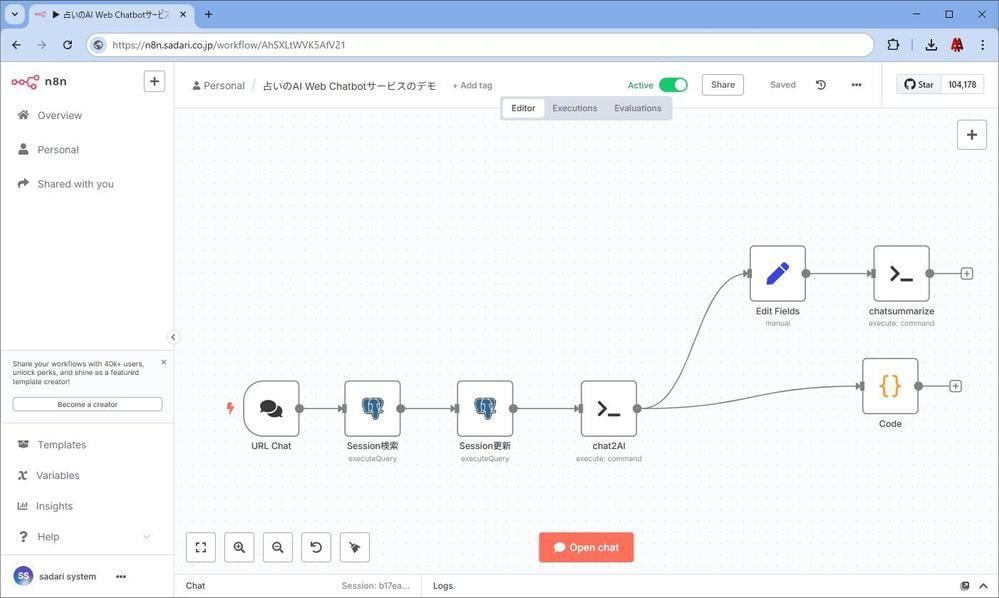Screen dimensions: 999x598
Task: Toggle the Active workflow switch
Action: tap(673, 85)
